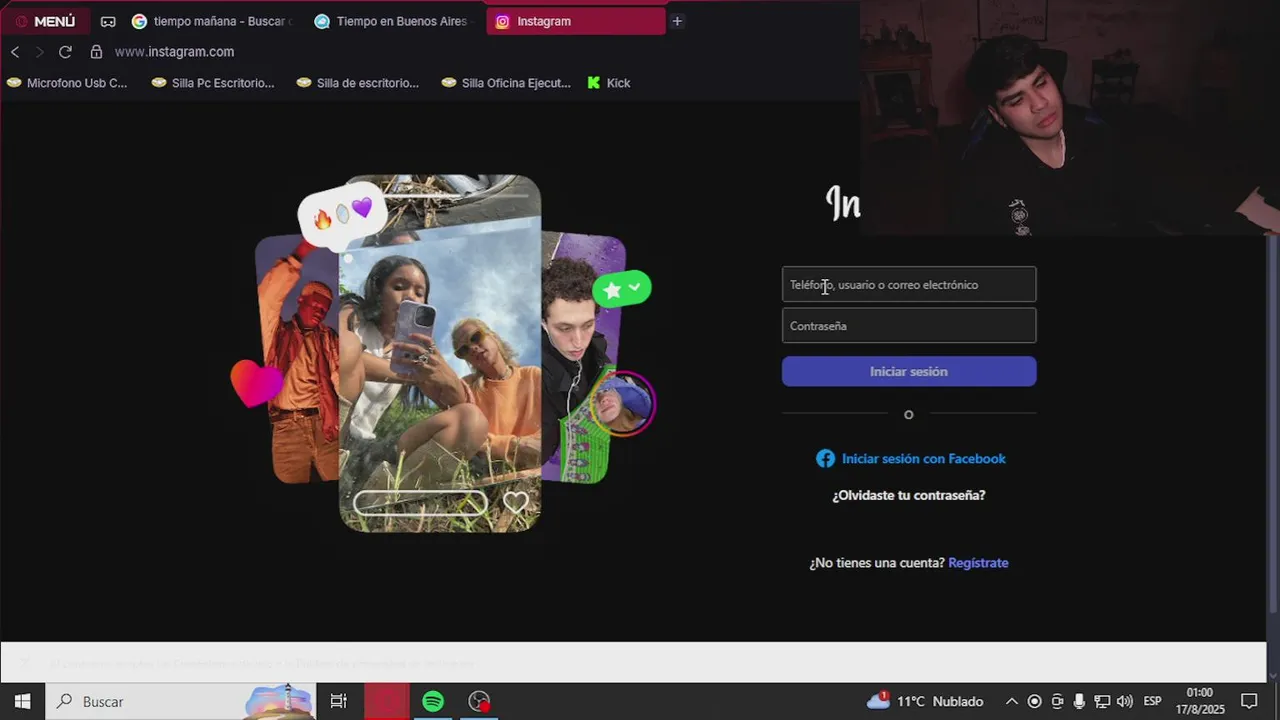Click the center selfie photo in the collage
The height and width of the screenshot is (720, 1280).
(x=440, y=355)
